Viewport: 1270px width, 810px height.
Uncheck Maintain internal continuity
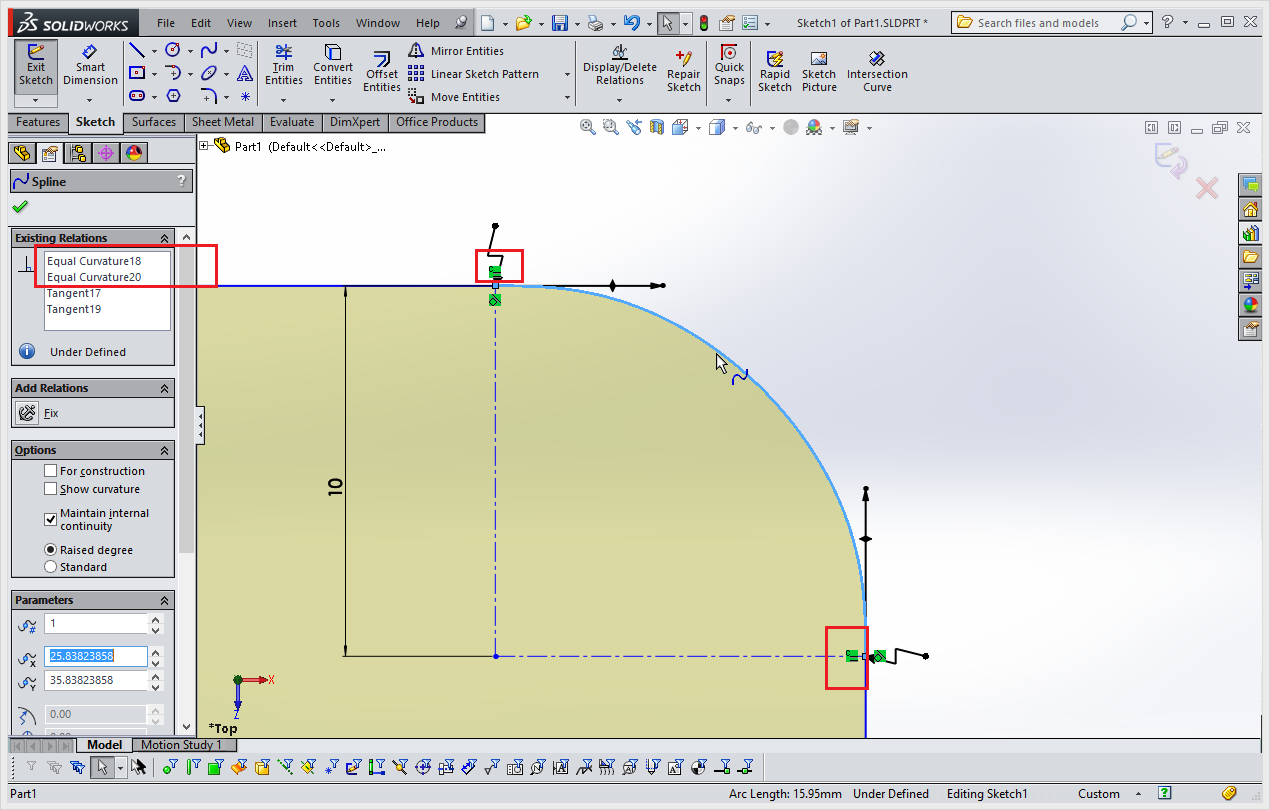pyautogui.click(x=51, y=519)
